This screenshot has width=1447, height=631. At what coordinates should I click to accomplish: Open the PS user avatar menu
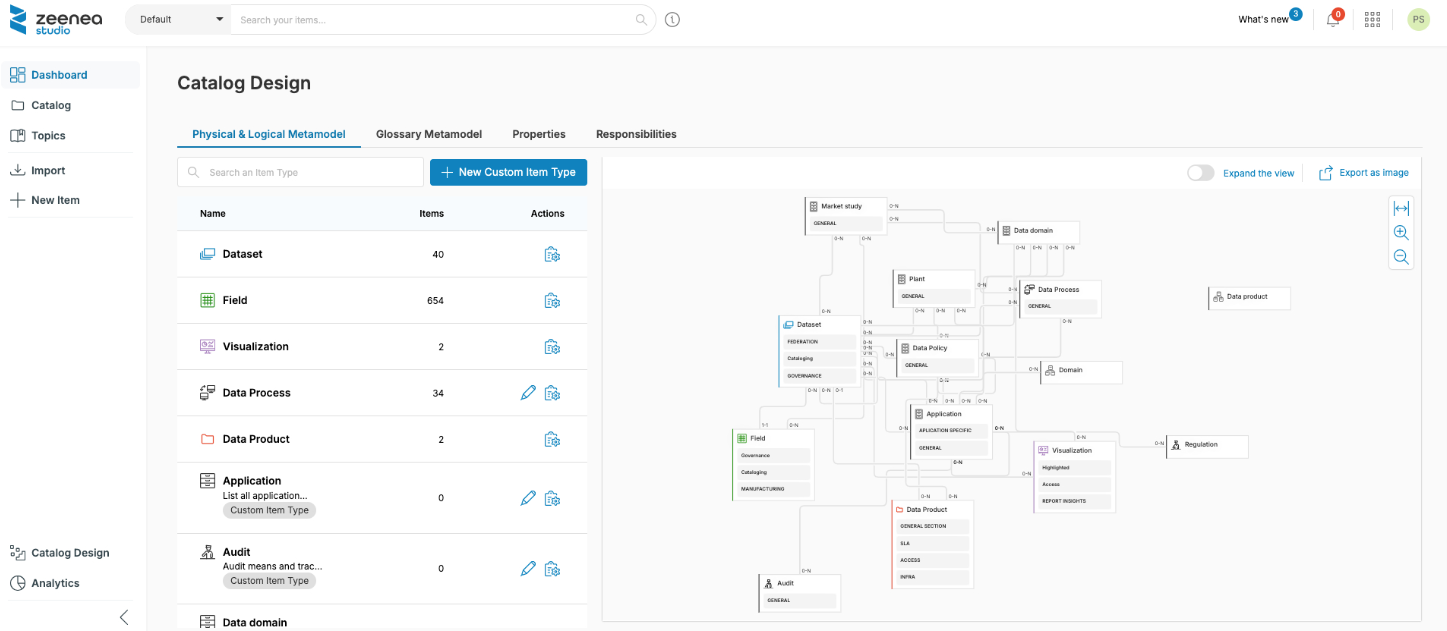click(1418, 20)
